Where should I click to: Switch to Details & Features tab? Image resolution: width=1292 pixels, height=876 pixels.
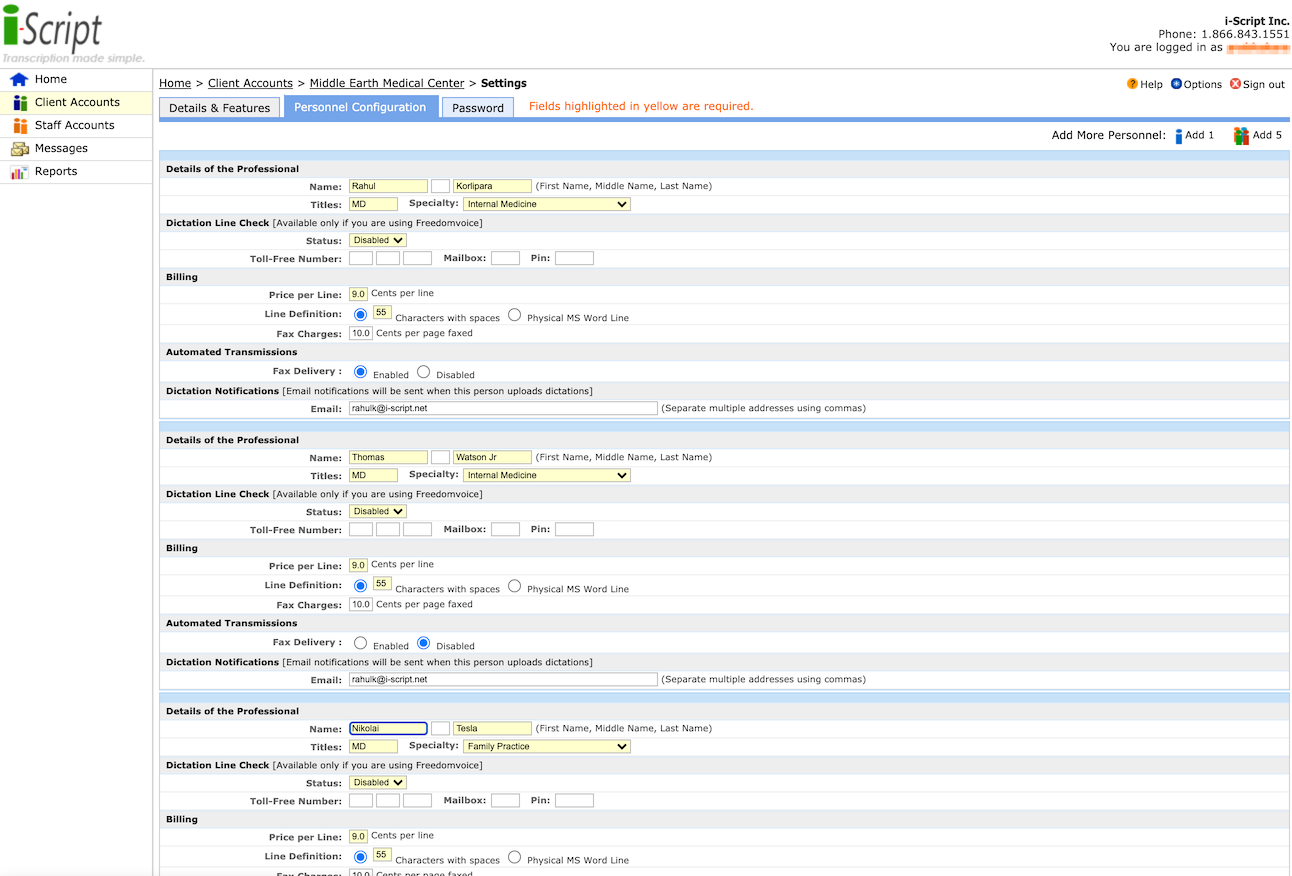pyautogui.click(x=219, y=108)
